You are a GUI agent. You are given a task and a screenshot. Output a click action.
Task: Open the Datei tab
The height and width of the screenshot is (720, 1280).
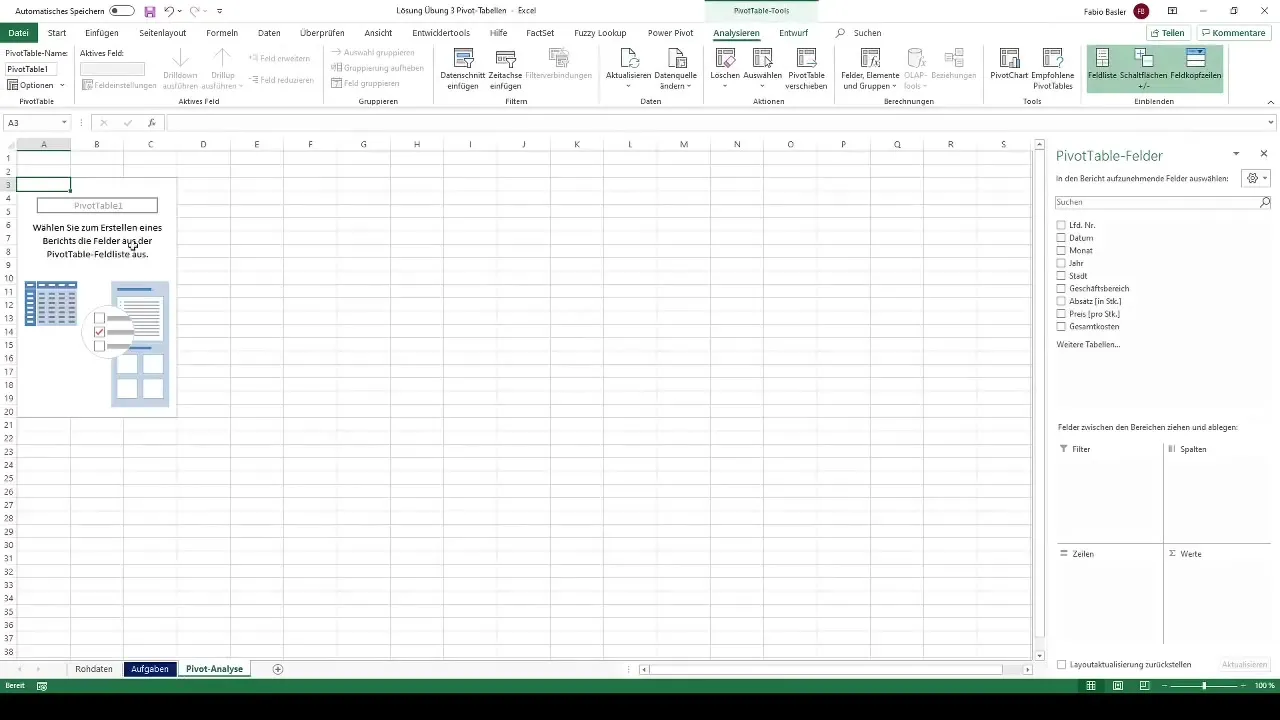pos(18,33)
